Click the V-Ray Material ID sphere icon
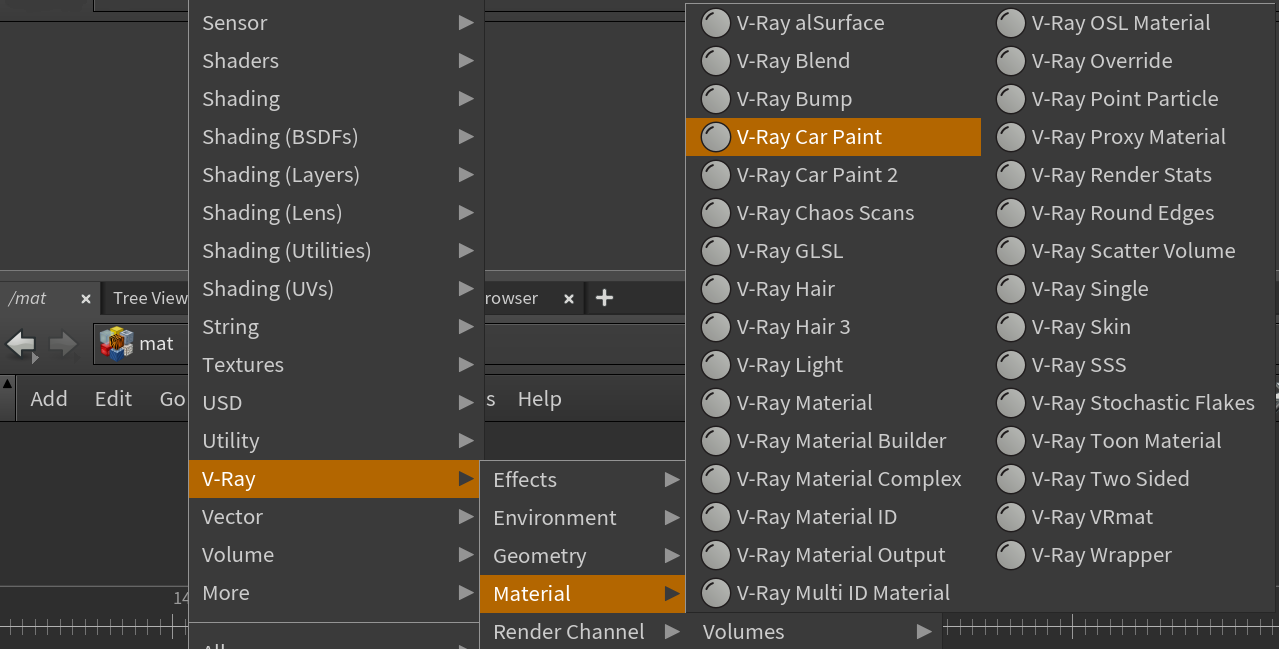The height and width of the screenshot is (649, 1279). pyautogui.click(x=715, y=517)
